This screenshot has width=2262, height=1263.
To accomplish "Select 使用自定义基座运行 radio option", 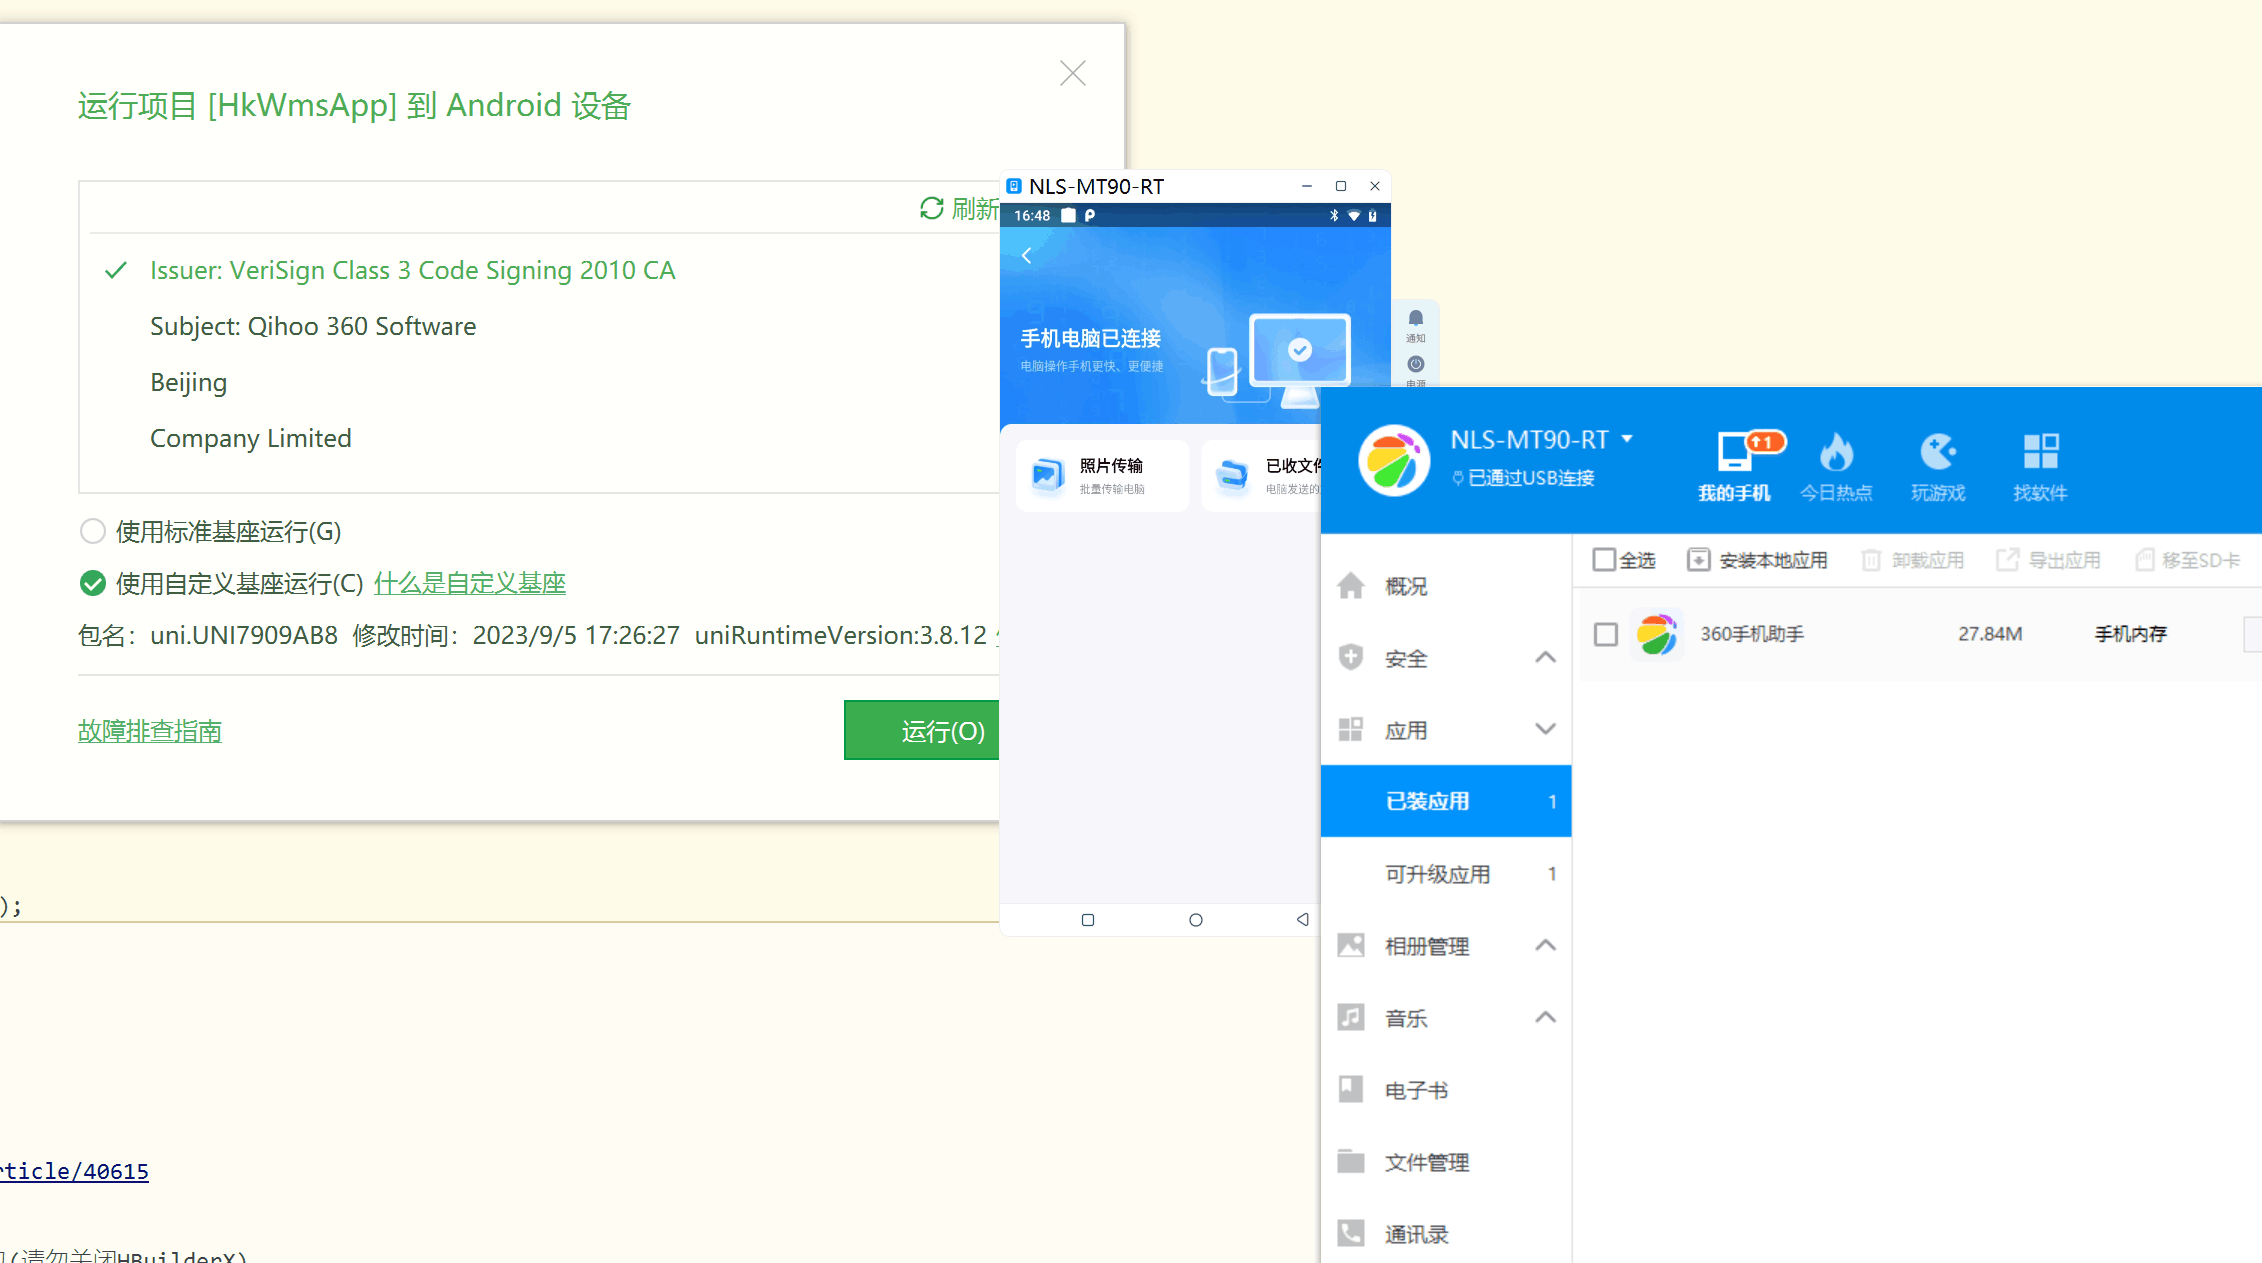I will tap(93, 583).
